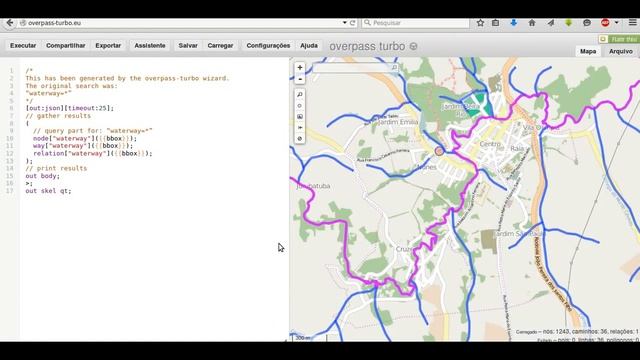
Task: Click the red Adblock icon
Action: pyautogui.click(x=605, y=23)
